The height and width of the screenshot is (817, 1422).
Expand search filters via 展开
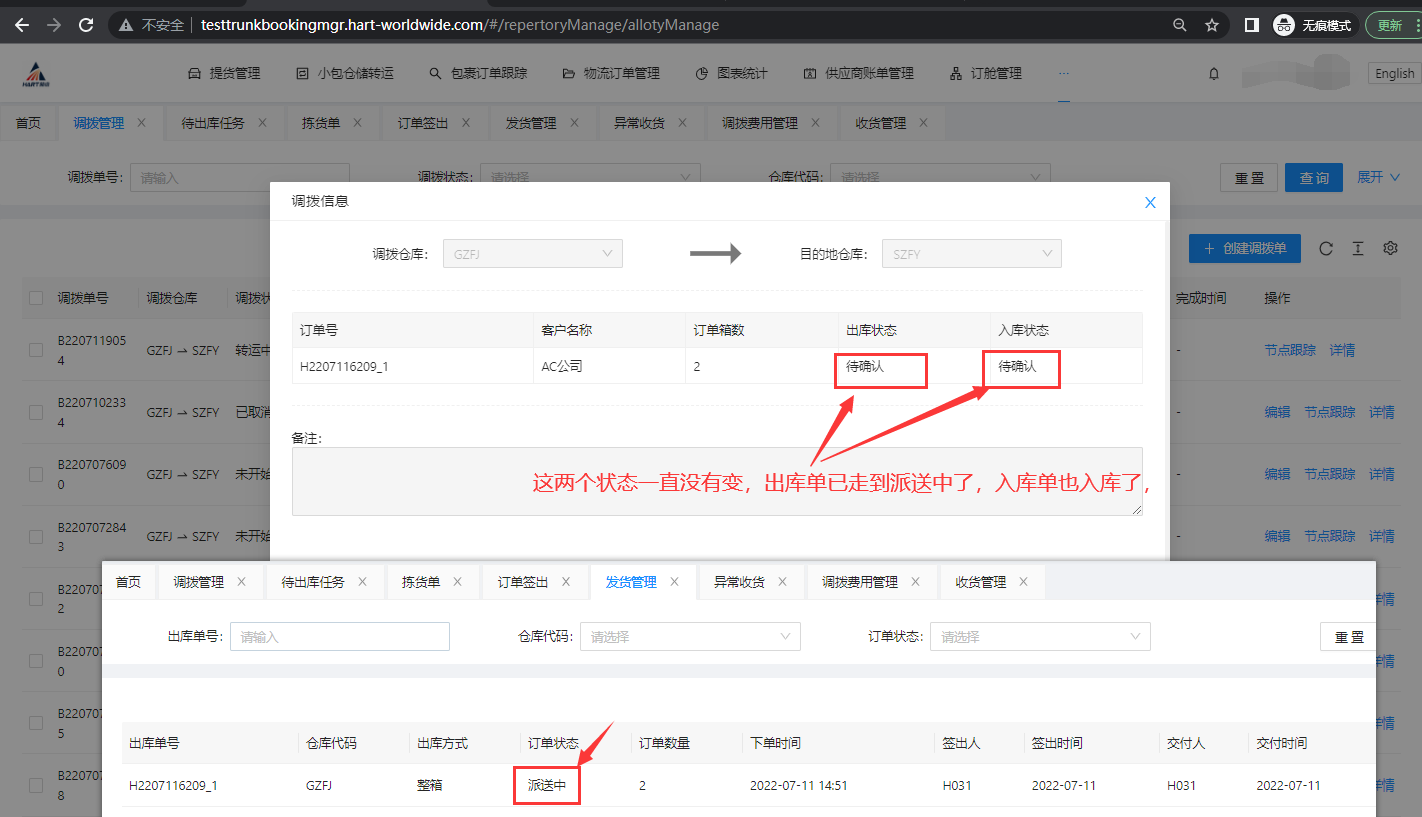[1376, 177]
